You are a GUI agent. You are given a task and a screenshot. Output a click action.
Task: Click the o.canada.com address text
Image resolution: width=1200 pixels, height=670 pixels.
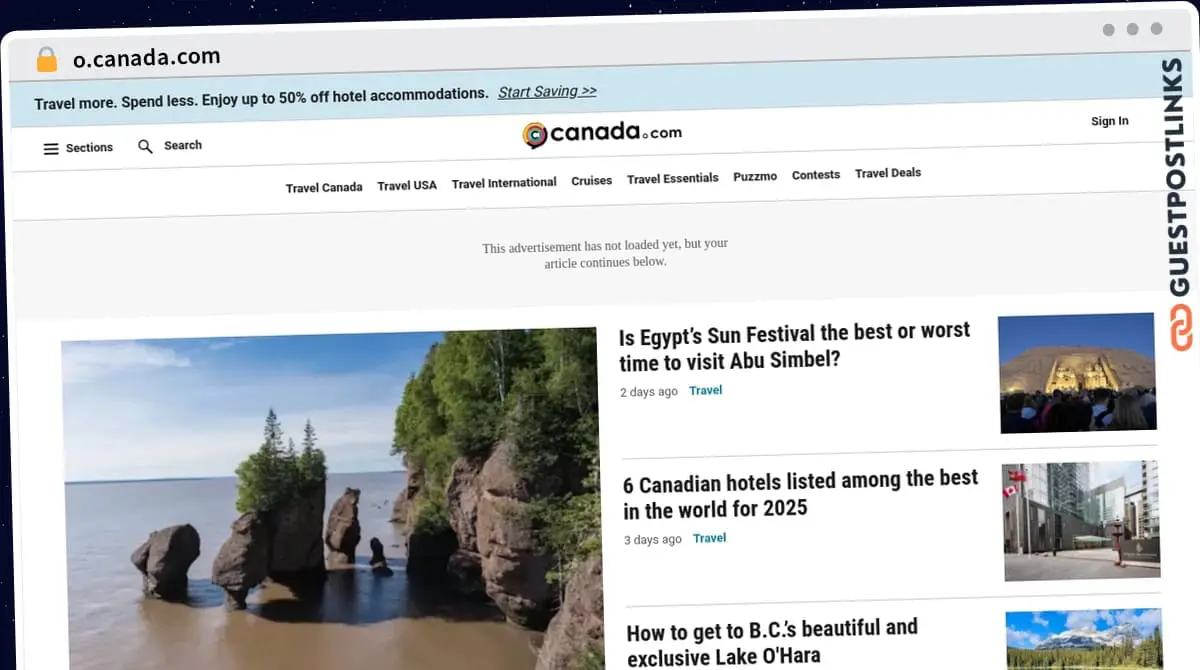147,57
